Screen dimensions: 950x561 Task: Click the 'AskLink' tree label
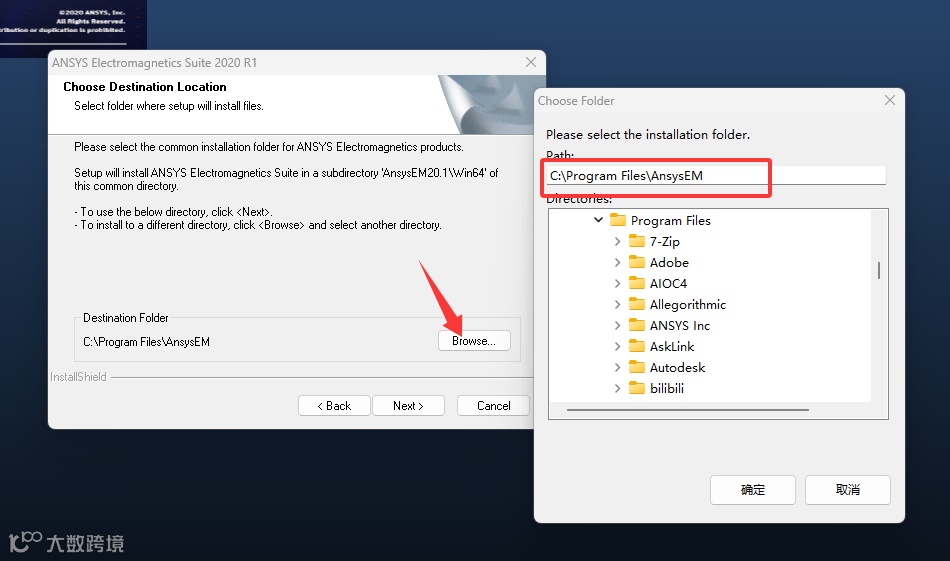672,347
